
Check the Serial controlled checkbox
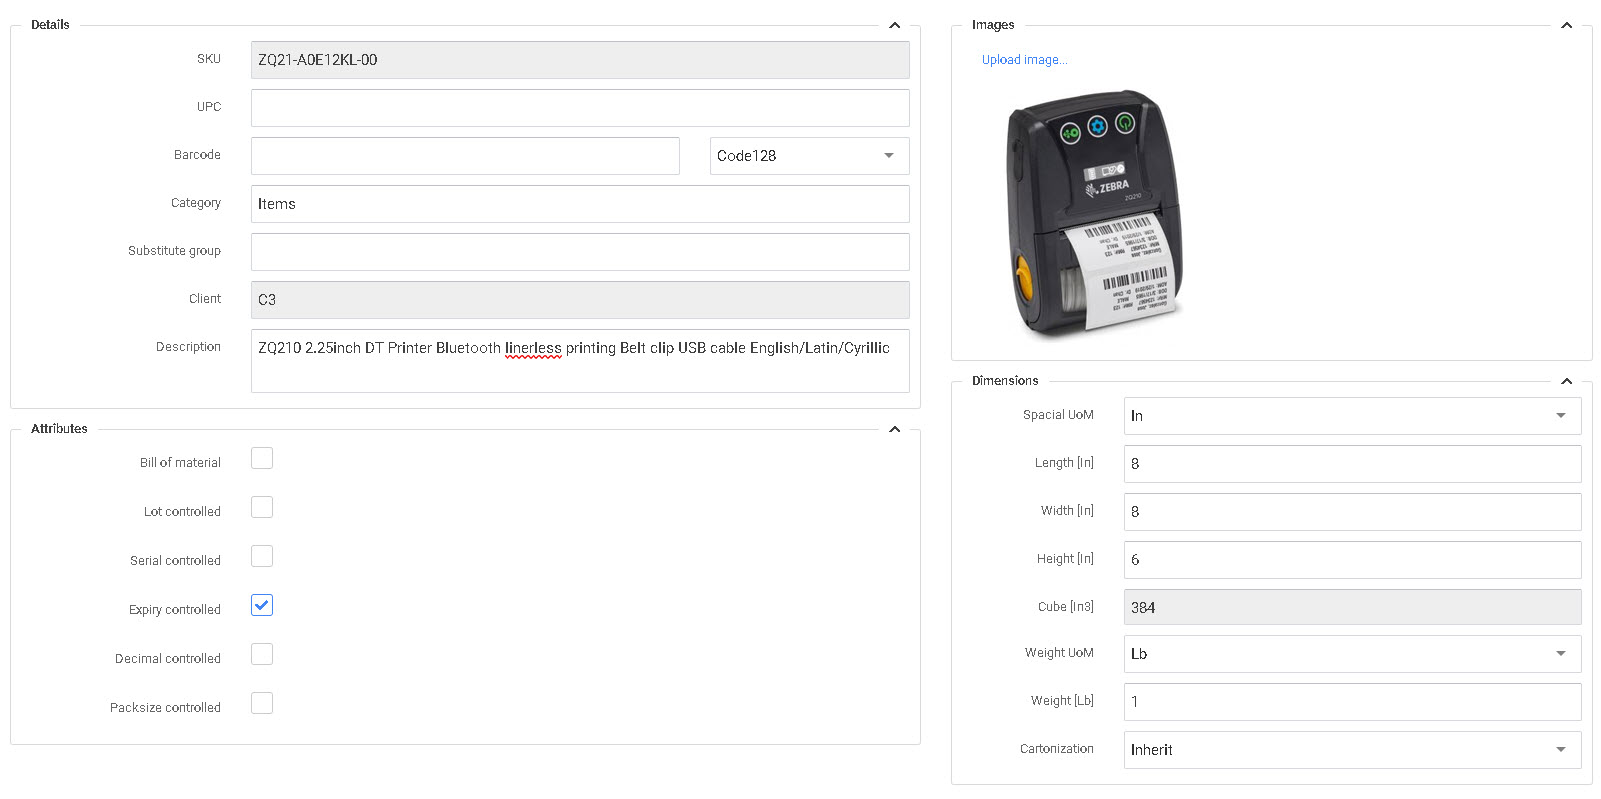point(262,556)
